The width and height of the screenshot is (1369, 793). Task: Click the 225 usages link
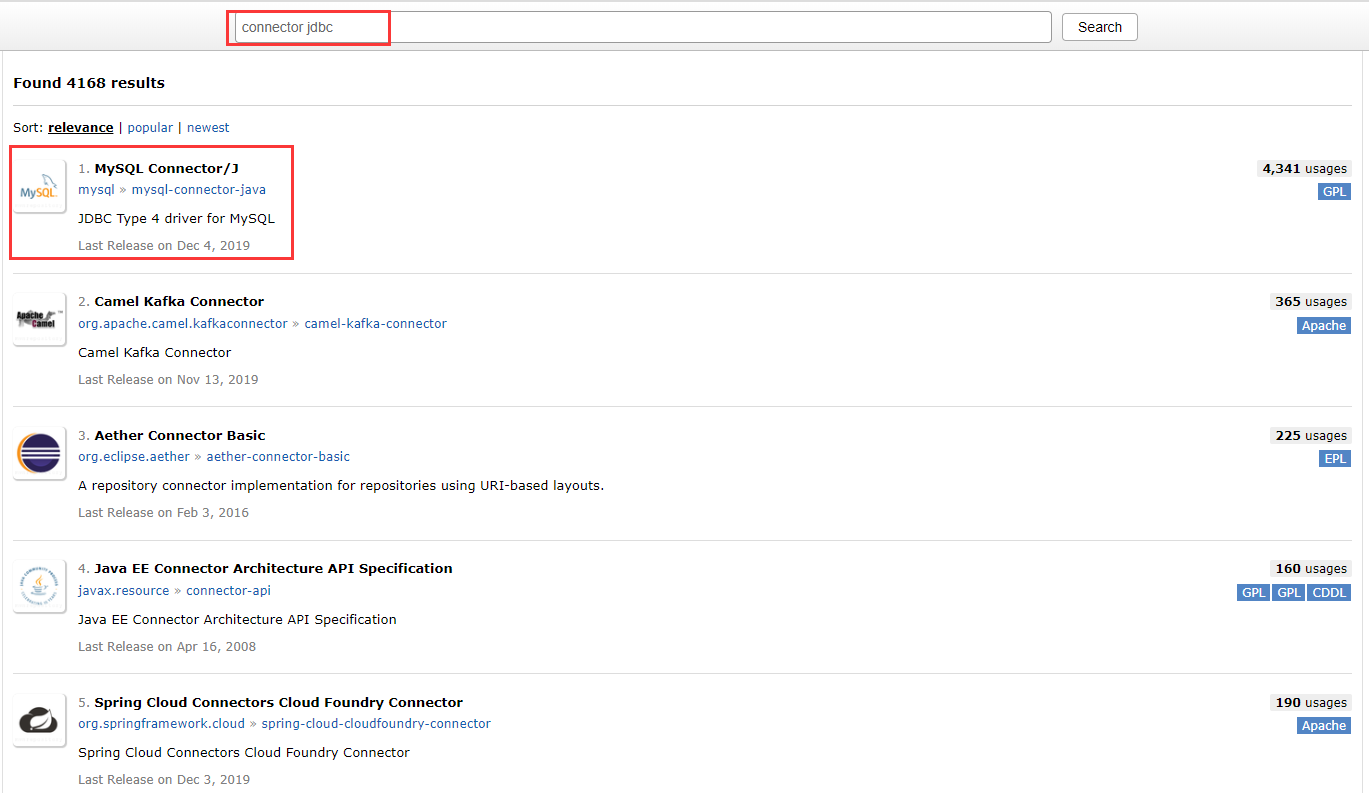1310,436
